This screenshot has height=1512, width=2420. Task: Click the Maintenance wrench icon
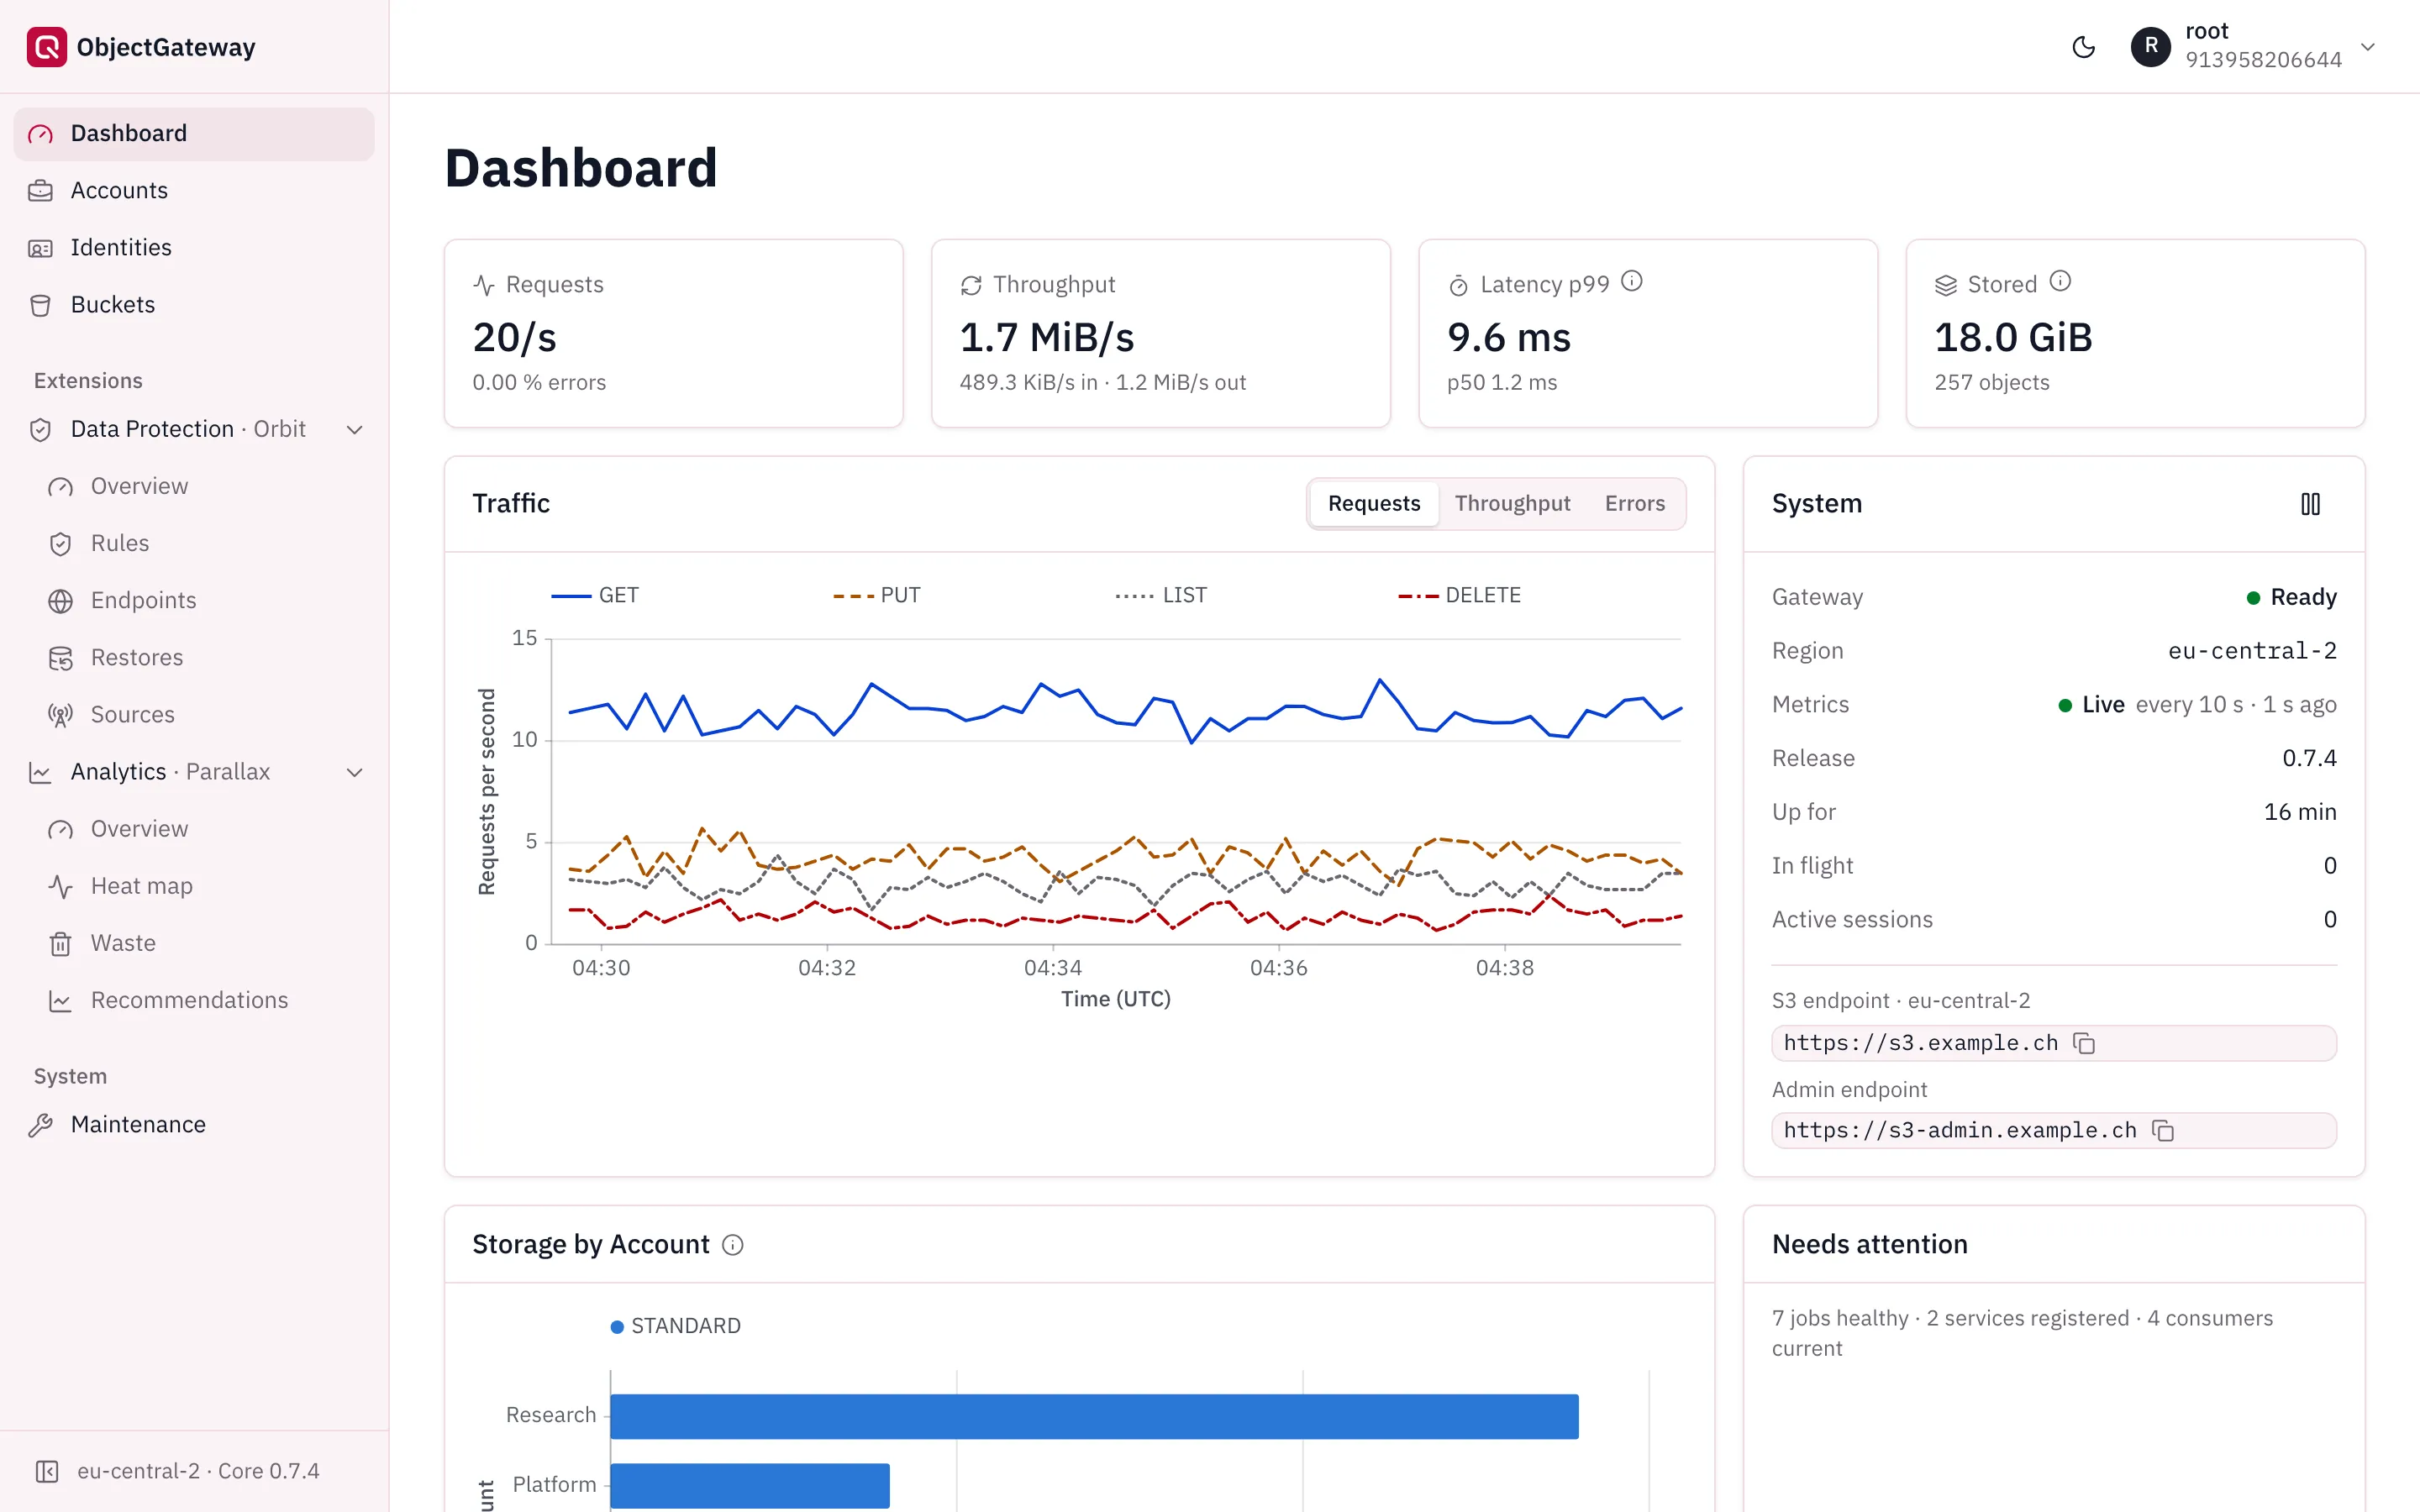(x=40, y=1125)
